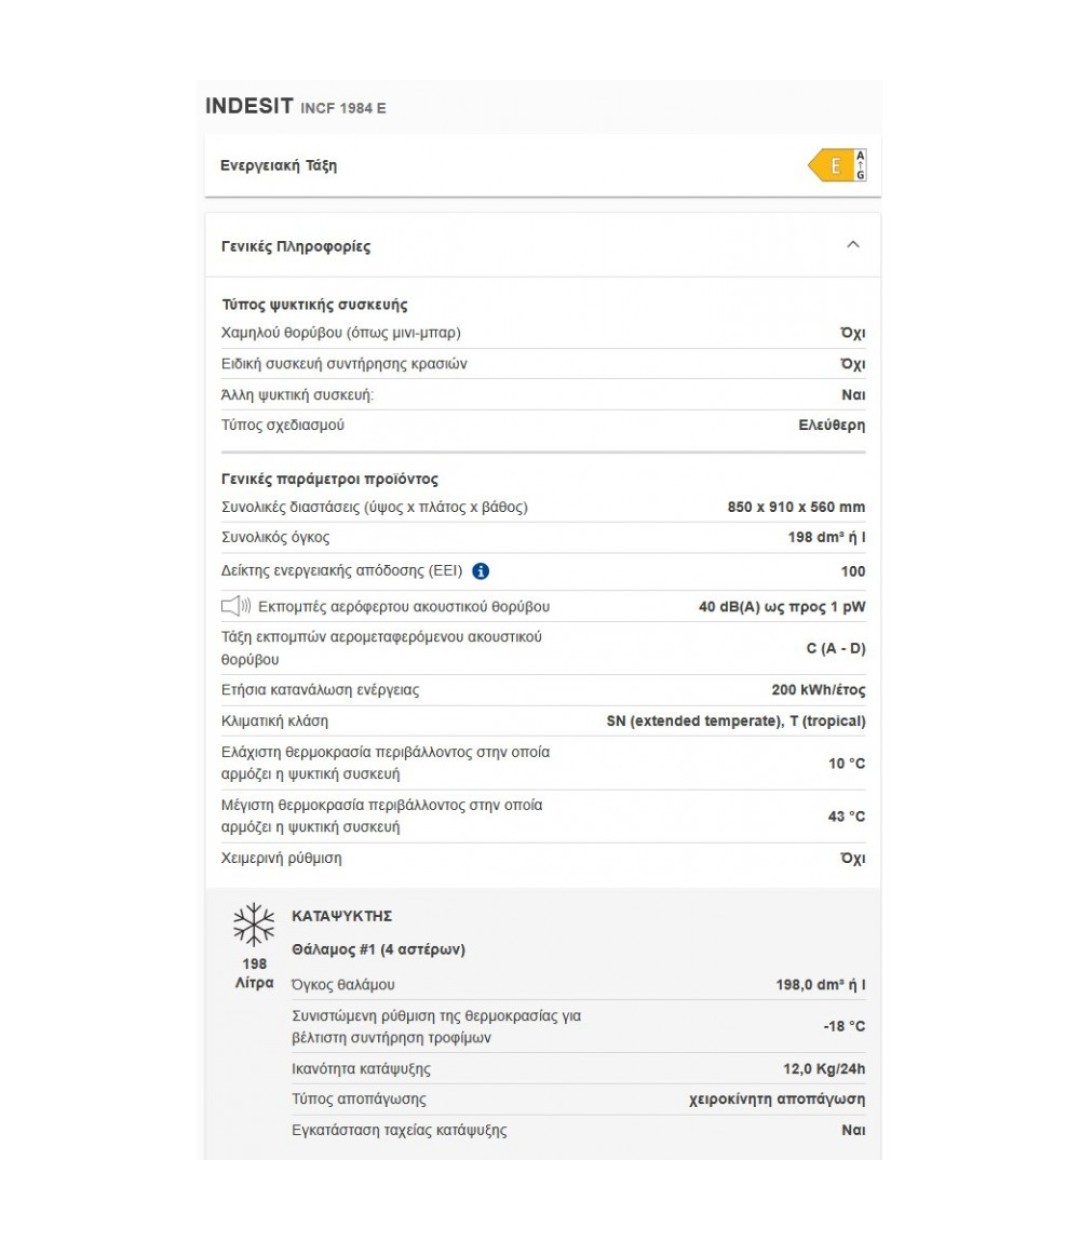The image size is (1080, 1240).
Task: Expand the ΚΑΤΑΨΥΚΤΗΣ freezer section
Action: point(340,915)
